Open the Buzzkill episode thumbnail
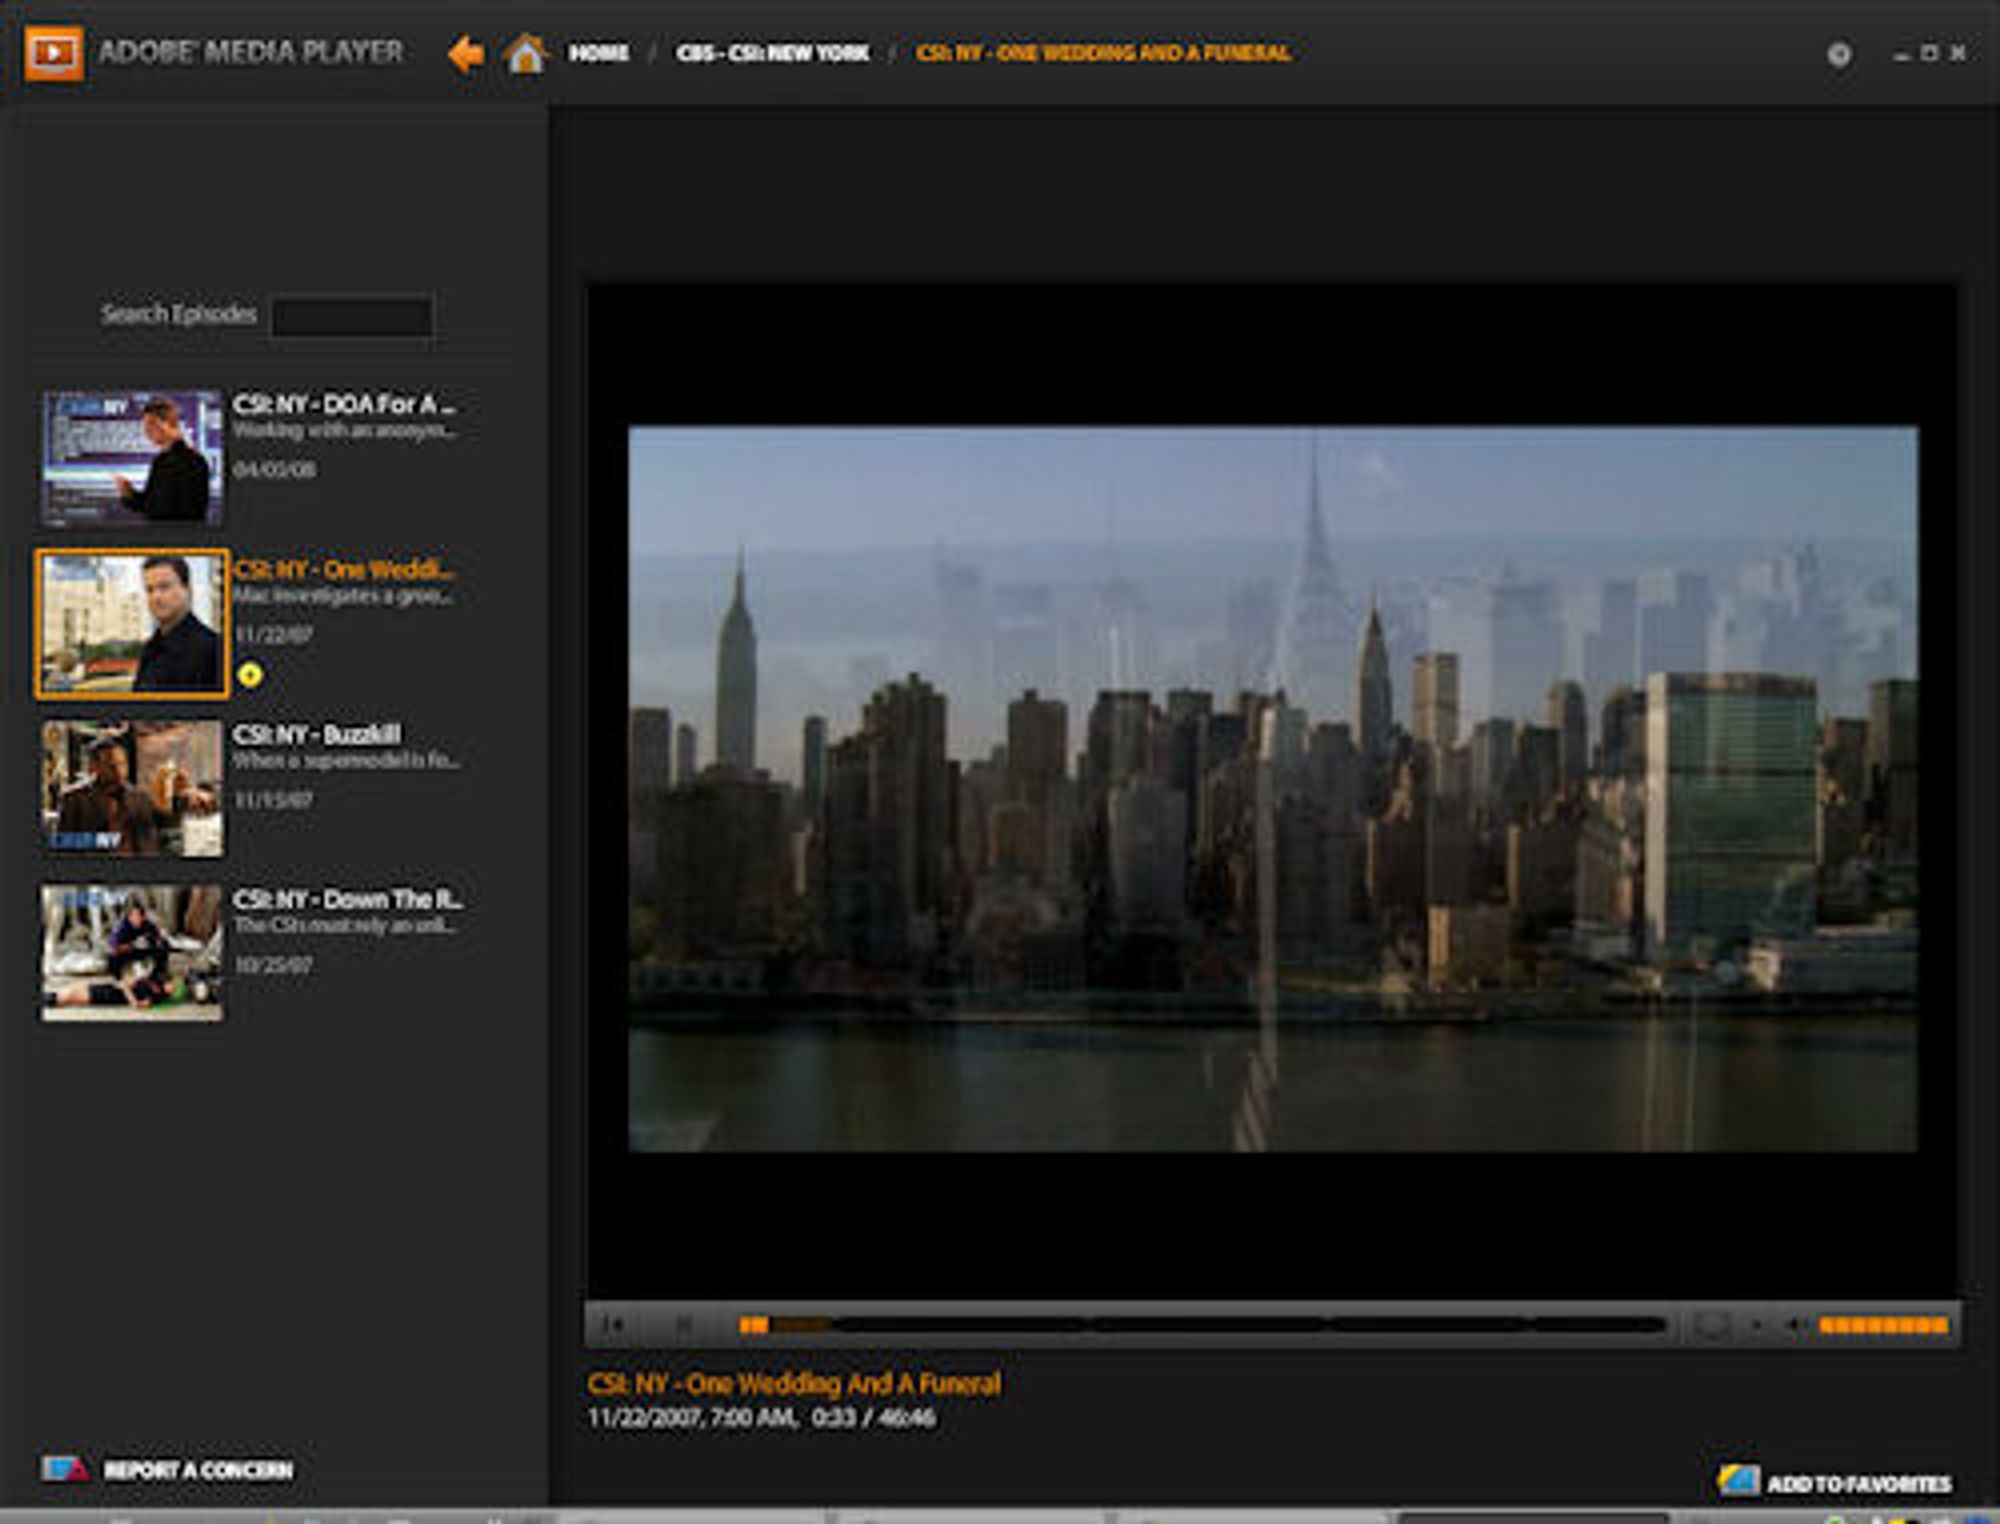 click(x=132, y=788)
